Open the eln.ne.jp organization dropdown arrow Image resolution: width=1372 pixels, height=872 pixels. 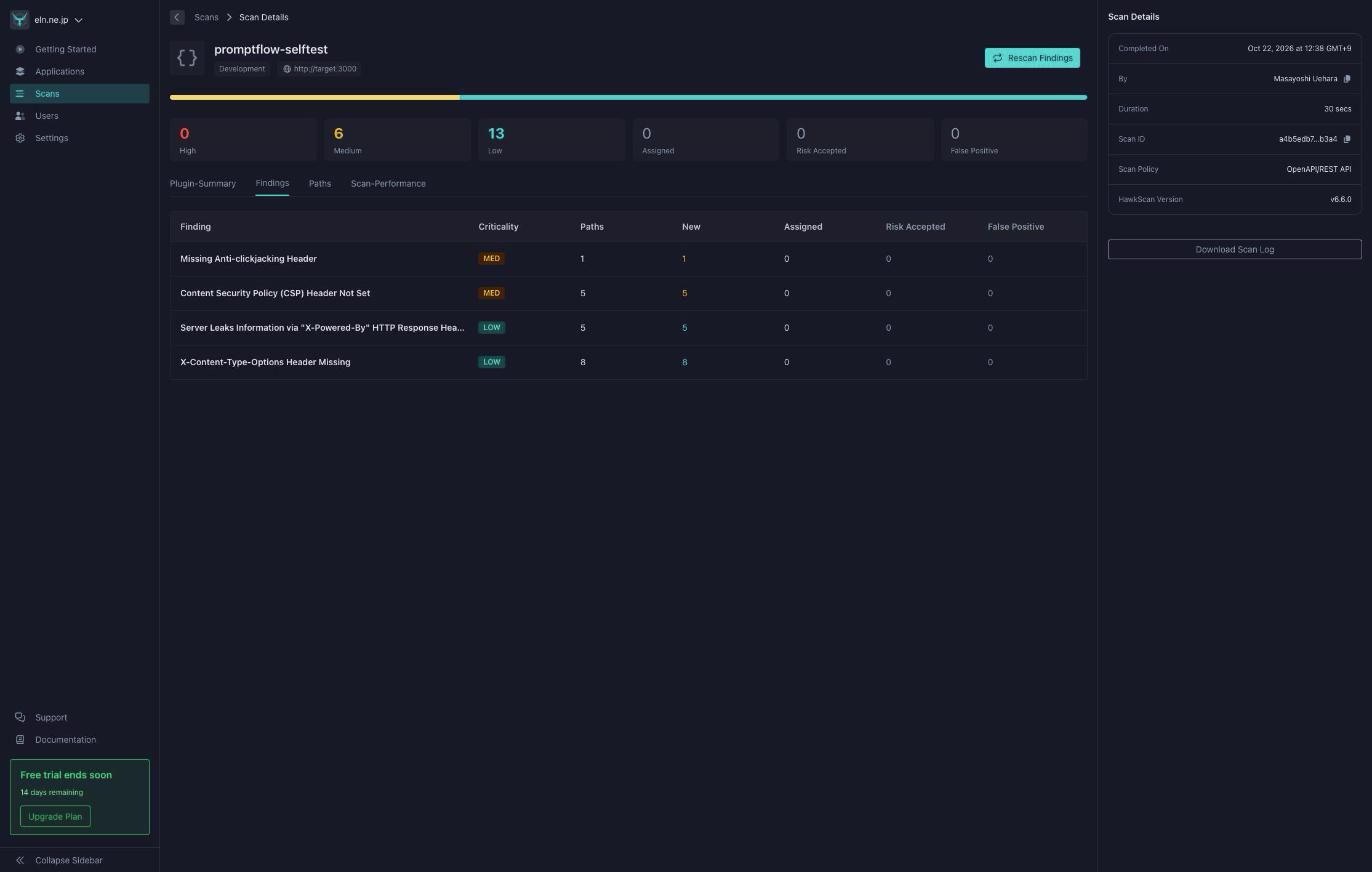tap(79, 20)
